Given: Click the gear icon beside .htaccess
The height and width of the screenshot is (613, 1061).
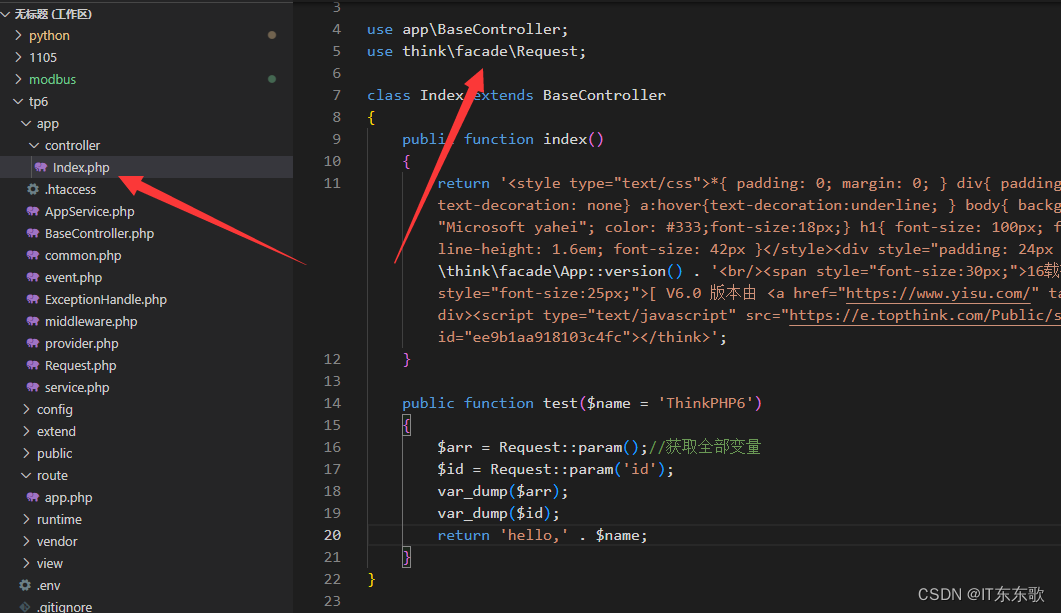Looking at the screenshot, I should 32,189.
